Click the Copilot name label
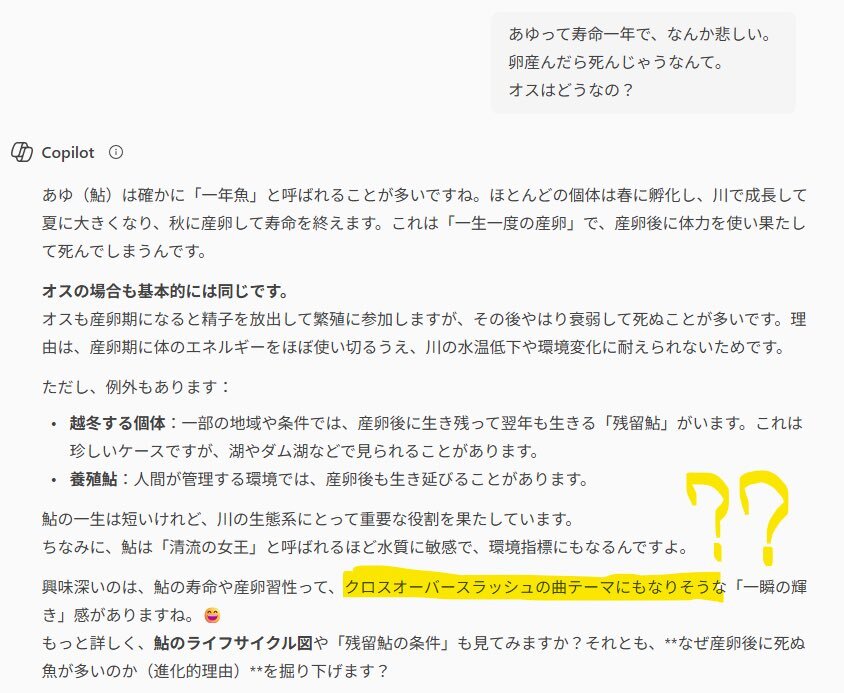This screenshot has width=844, height=693. click(x=68, y=153)
